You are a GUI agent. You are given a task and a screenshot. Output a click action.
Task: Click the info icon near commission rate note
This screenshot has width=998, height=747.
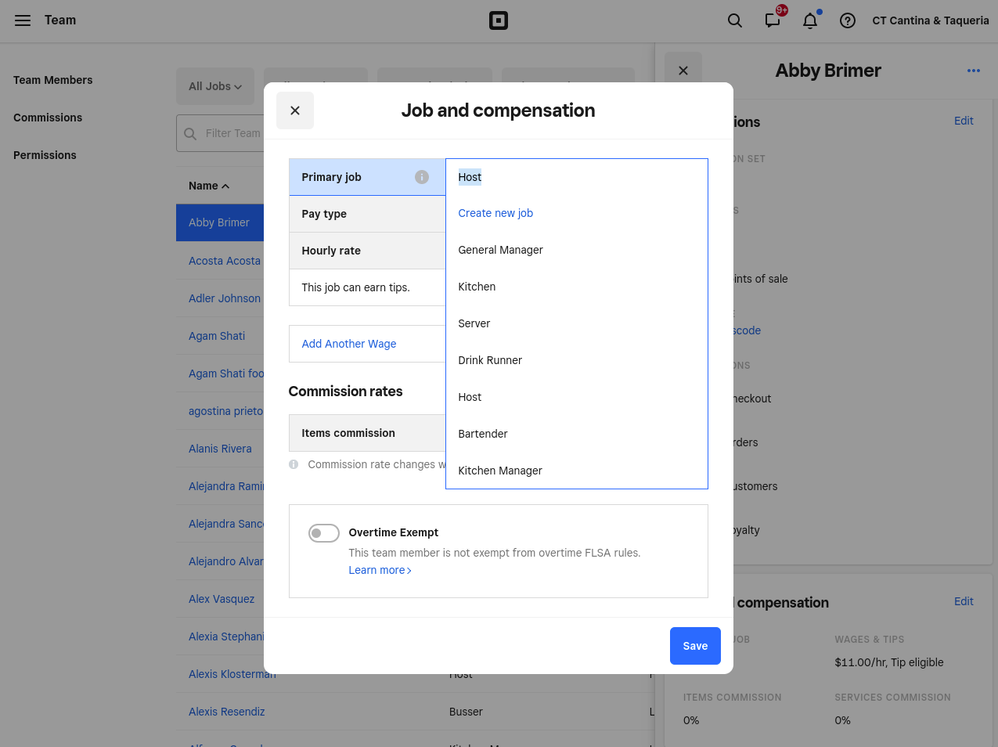coord(294,463)
